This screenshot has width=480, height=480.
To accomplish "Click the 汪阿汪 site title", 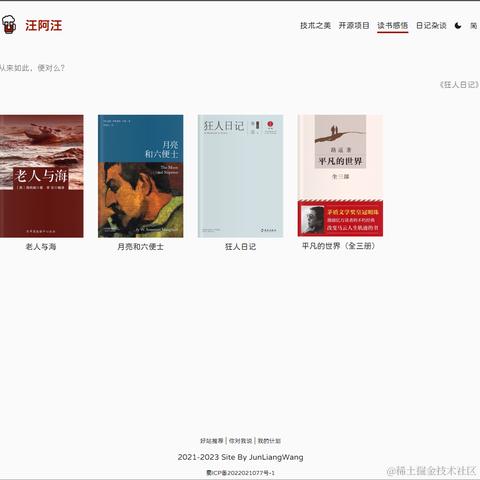I will (x=44, y=25).
